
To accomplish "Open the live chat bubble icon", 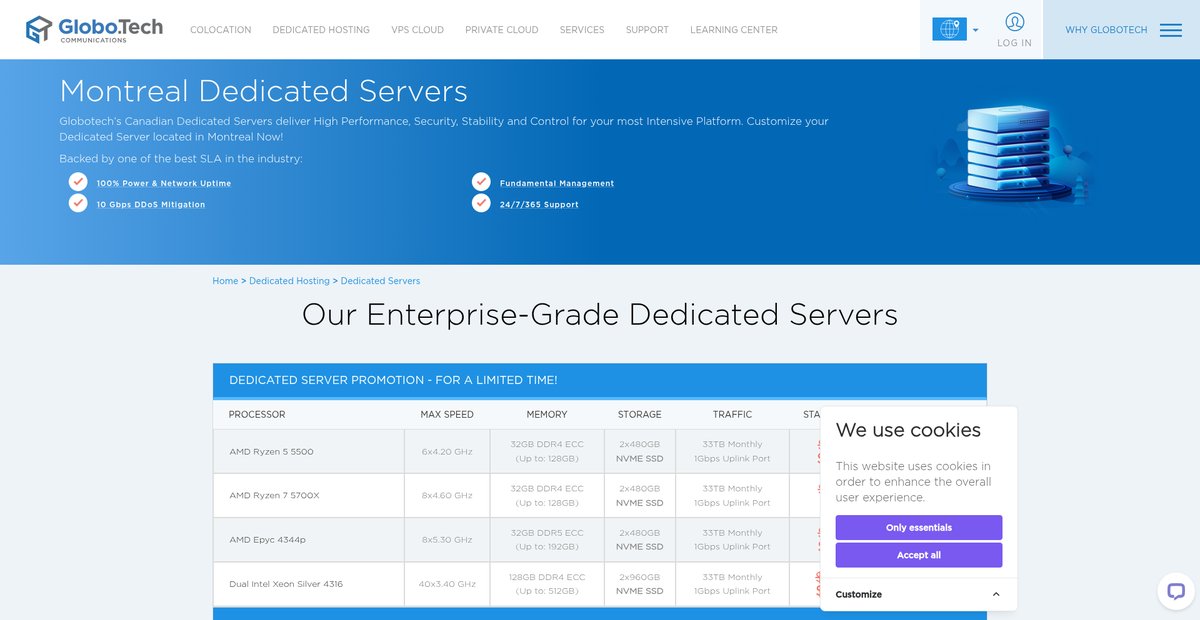I will (1176, 590).
